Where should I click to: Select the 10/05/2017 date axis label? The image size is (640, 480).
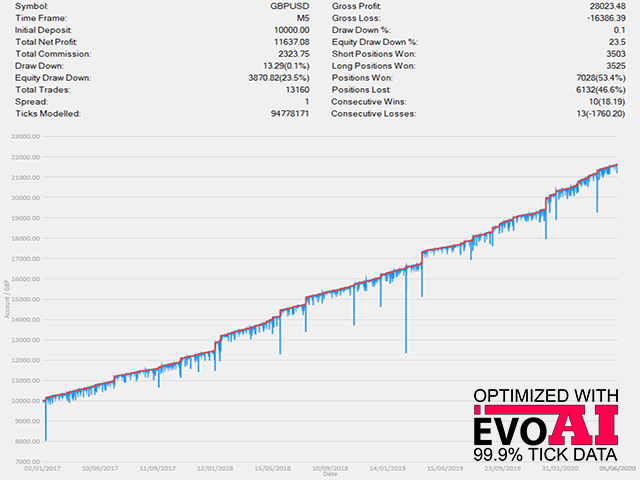coord(100,468)
